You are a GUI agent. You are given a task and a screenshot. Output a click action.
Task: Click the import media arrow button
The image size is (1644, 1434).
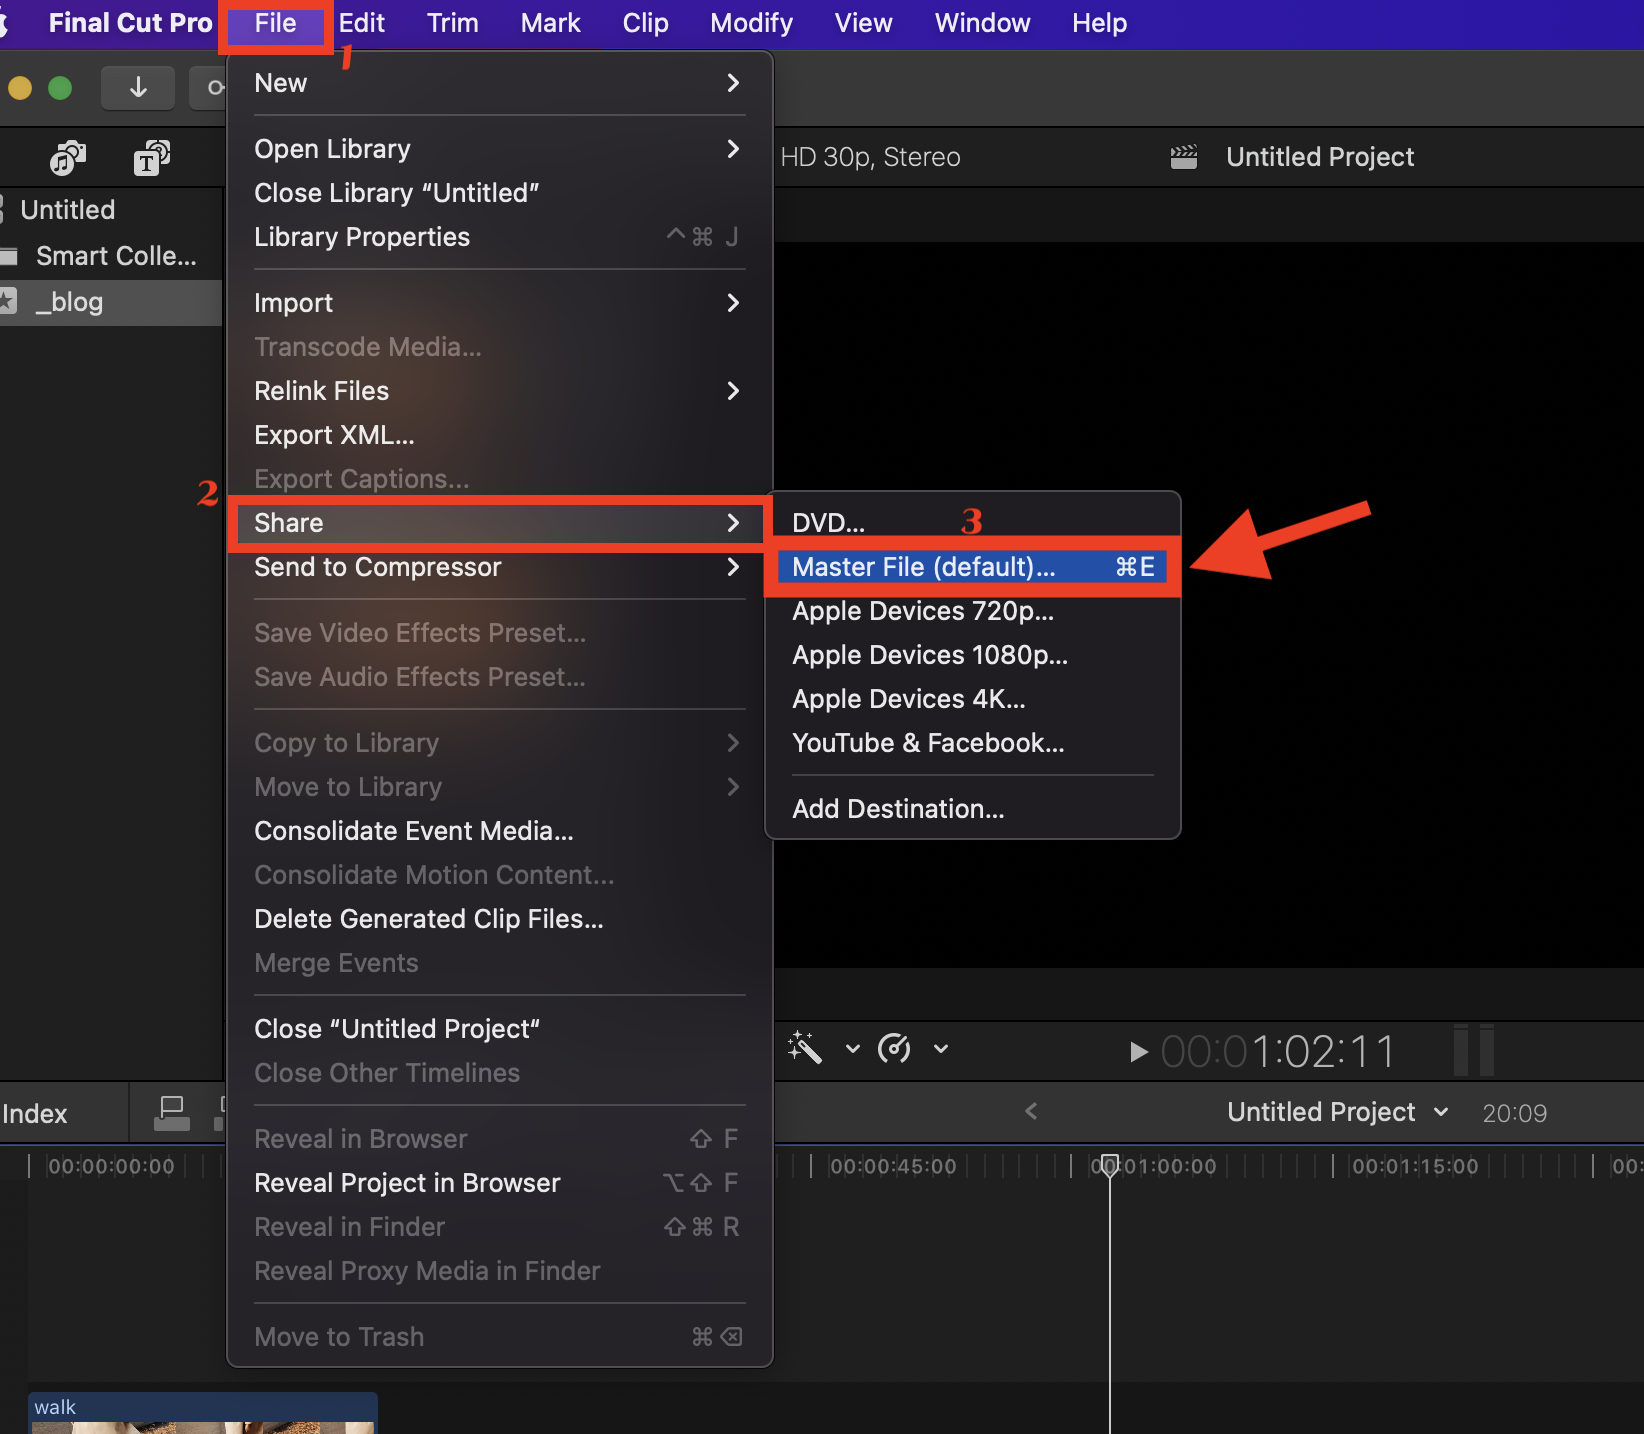pos(138,88)
